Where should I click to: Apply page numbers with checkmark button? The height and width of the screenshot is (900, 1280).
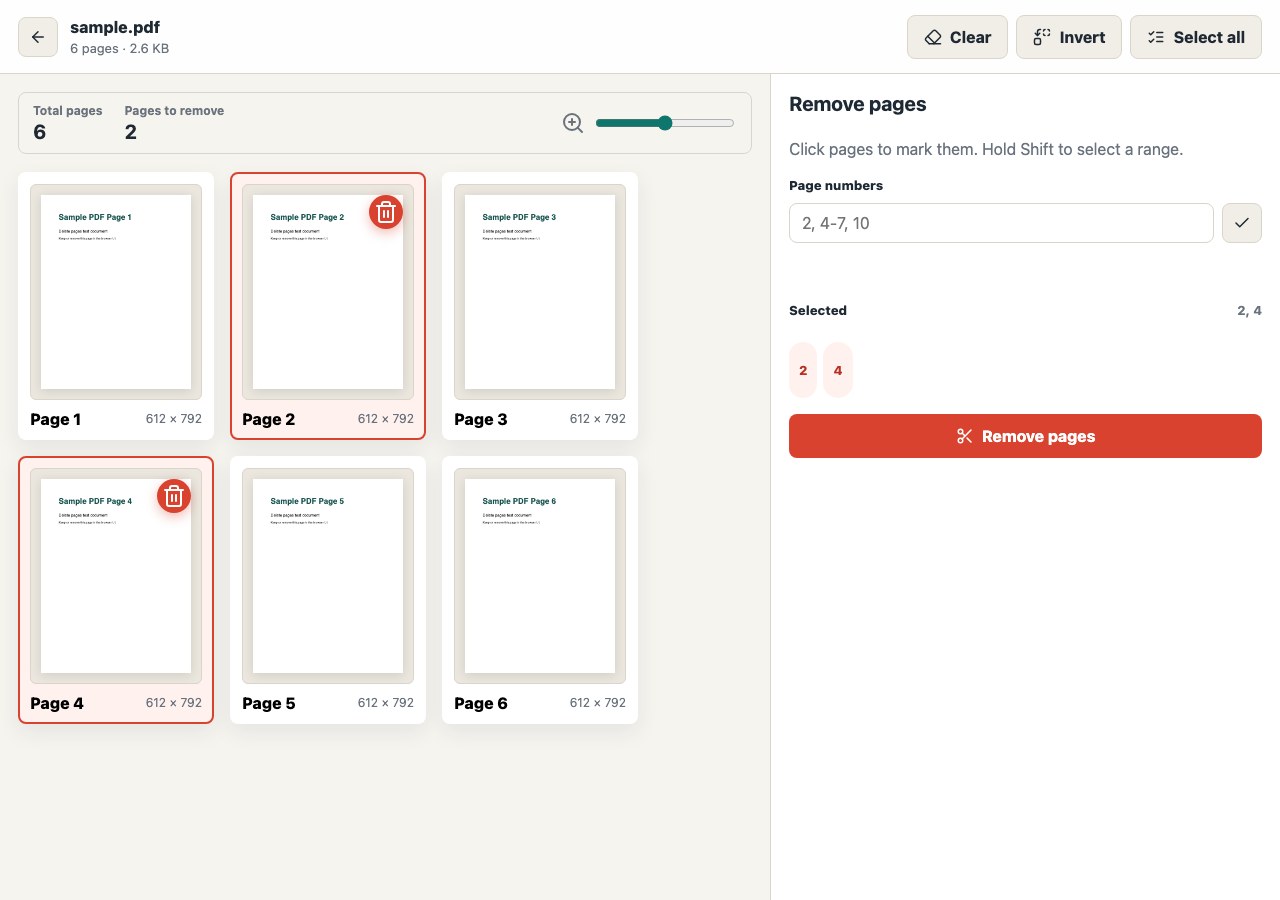click(x=1242, y=223)
